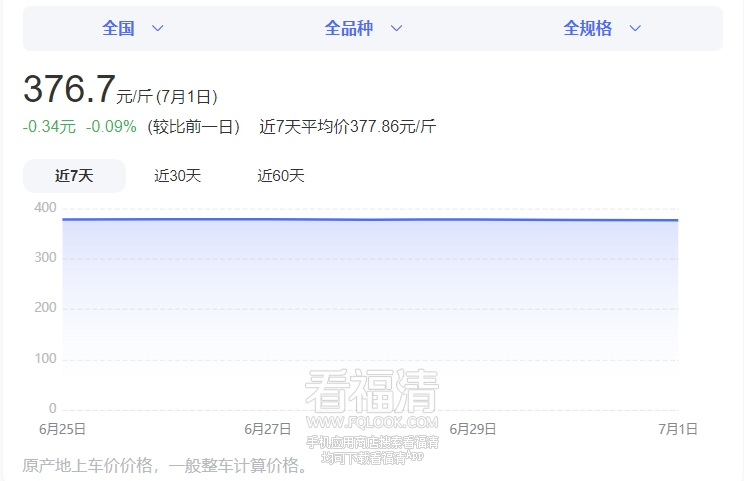Expand the 全品种 variety dropdown

pos(349,29)
